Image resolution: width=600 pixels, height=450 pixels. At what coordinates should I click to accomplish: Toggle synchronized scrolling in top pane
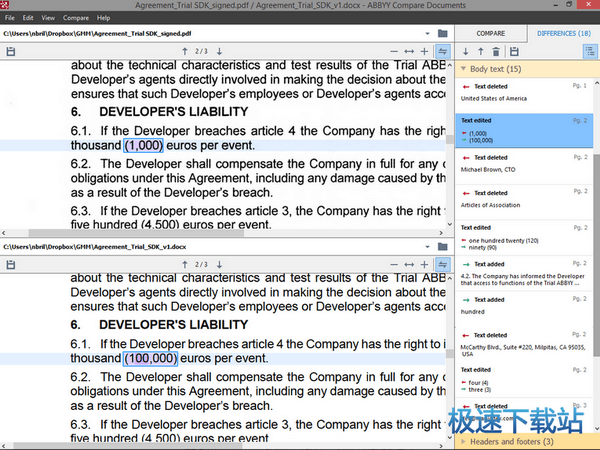[x=443, y=51]
